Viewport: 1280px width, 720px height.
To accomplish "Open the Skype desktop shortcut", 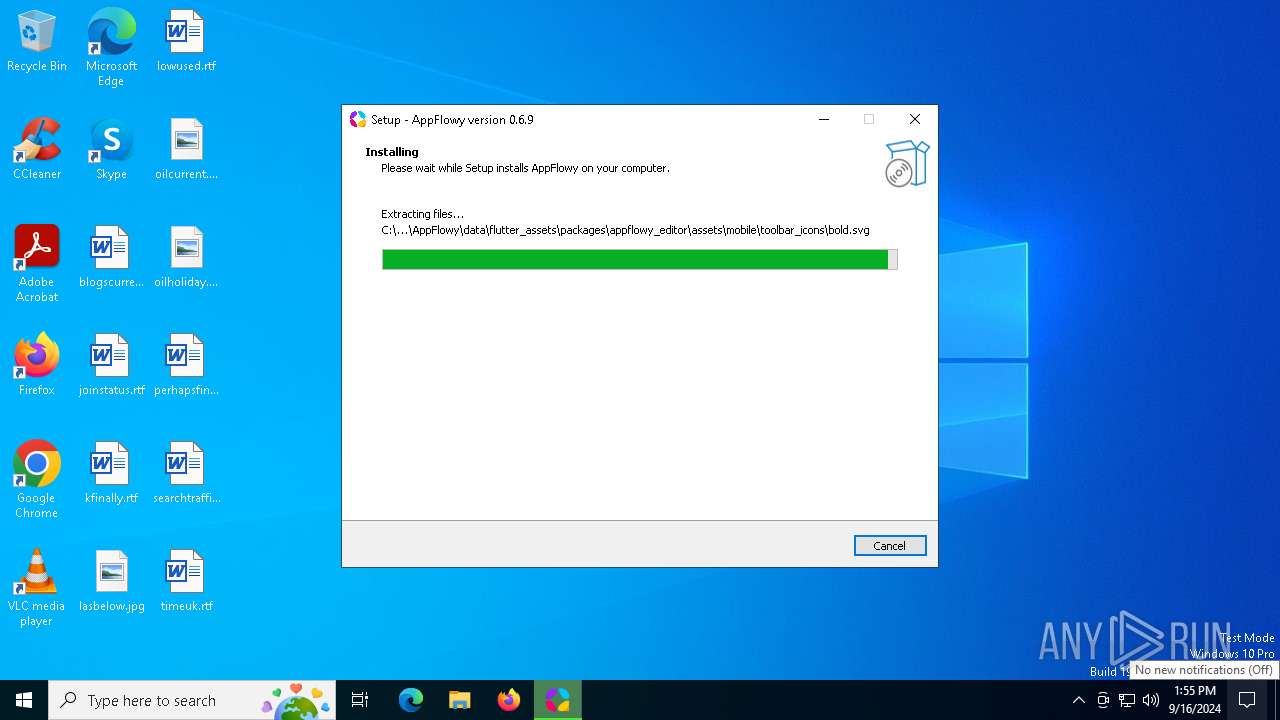I will click(111, 150).
